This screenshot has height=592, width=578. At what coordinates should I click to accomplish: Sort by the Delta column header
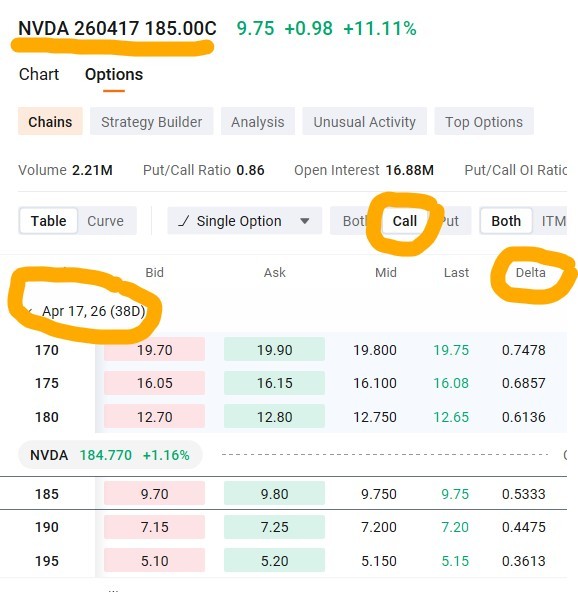click(x=530, y=273)
